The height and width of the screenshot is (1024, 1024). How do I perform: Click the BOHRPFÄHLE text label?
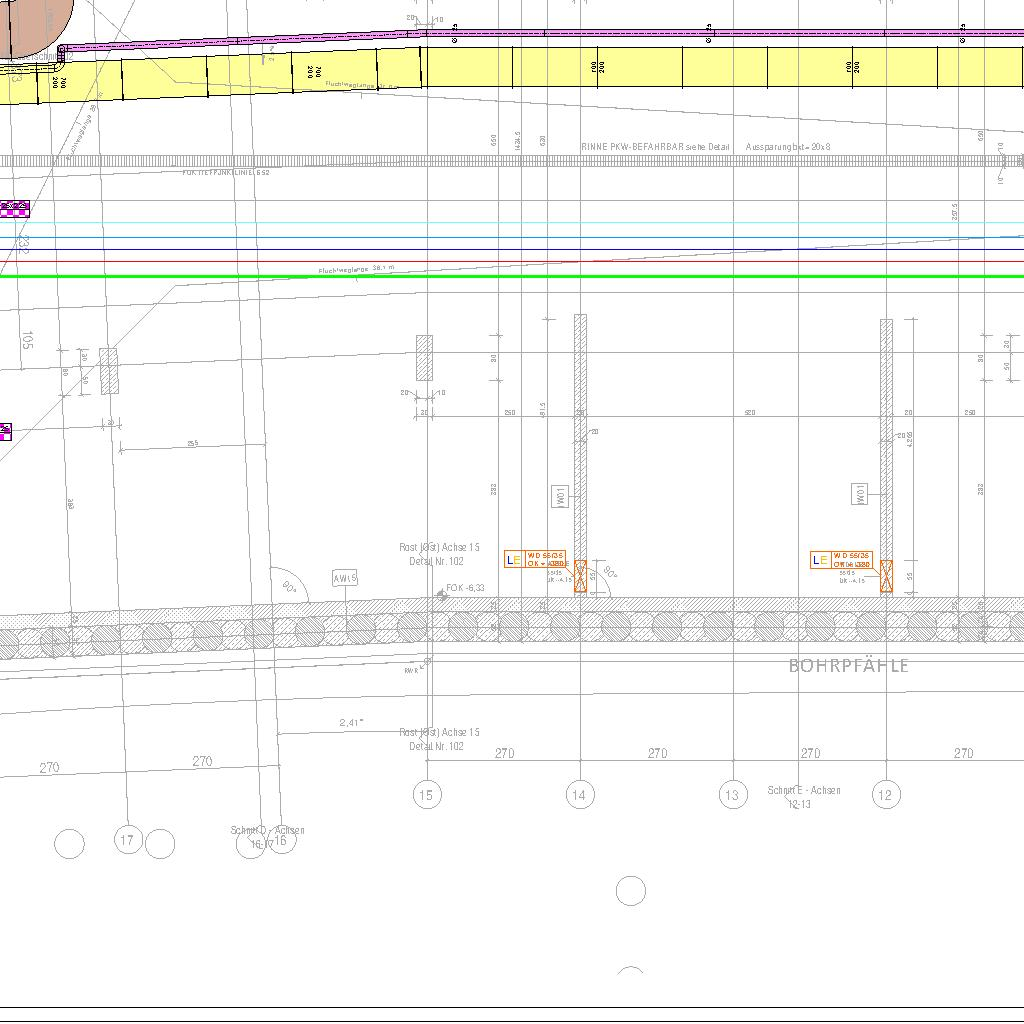pos(849,666)
